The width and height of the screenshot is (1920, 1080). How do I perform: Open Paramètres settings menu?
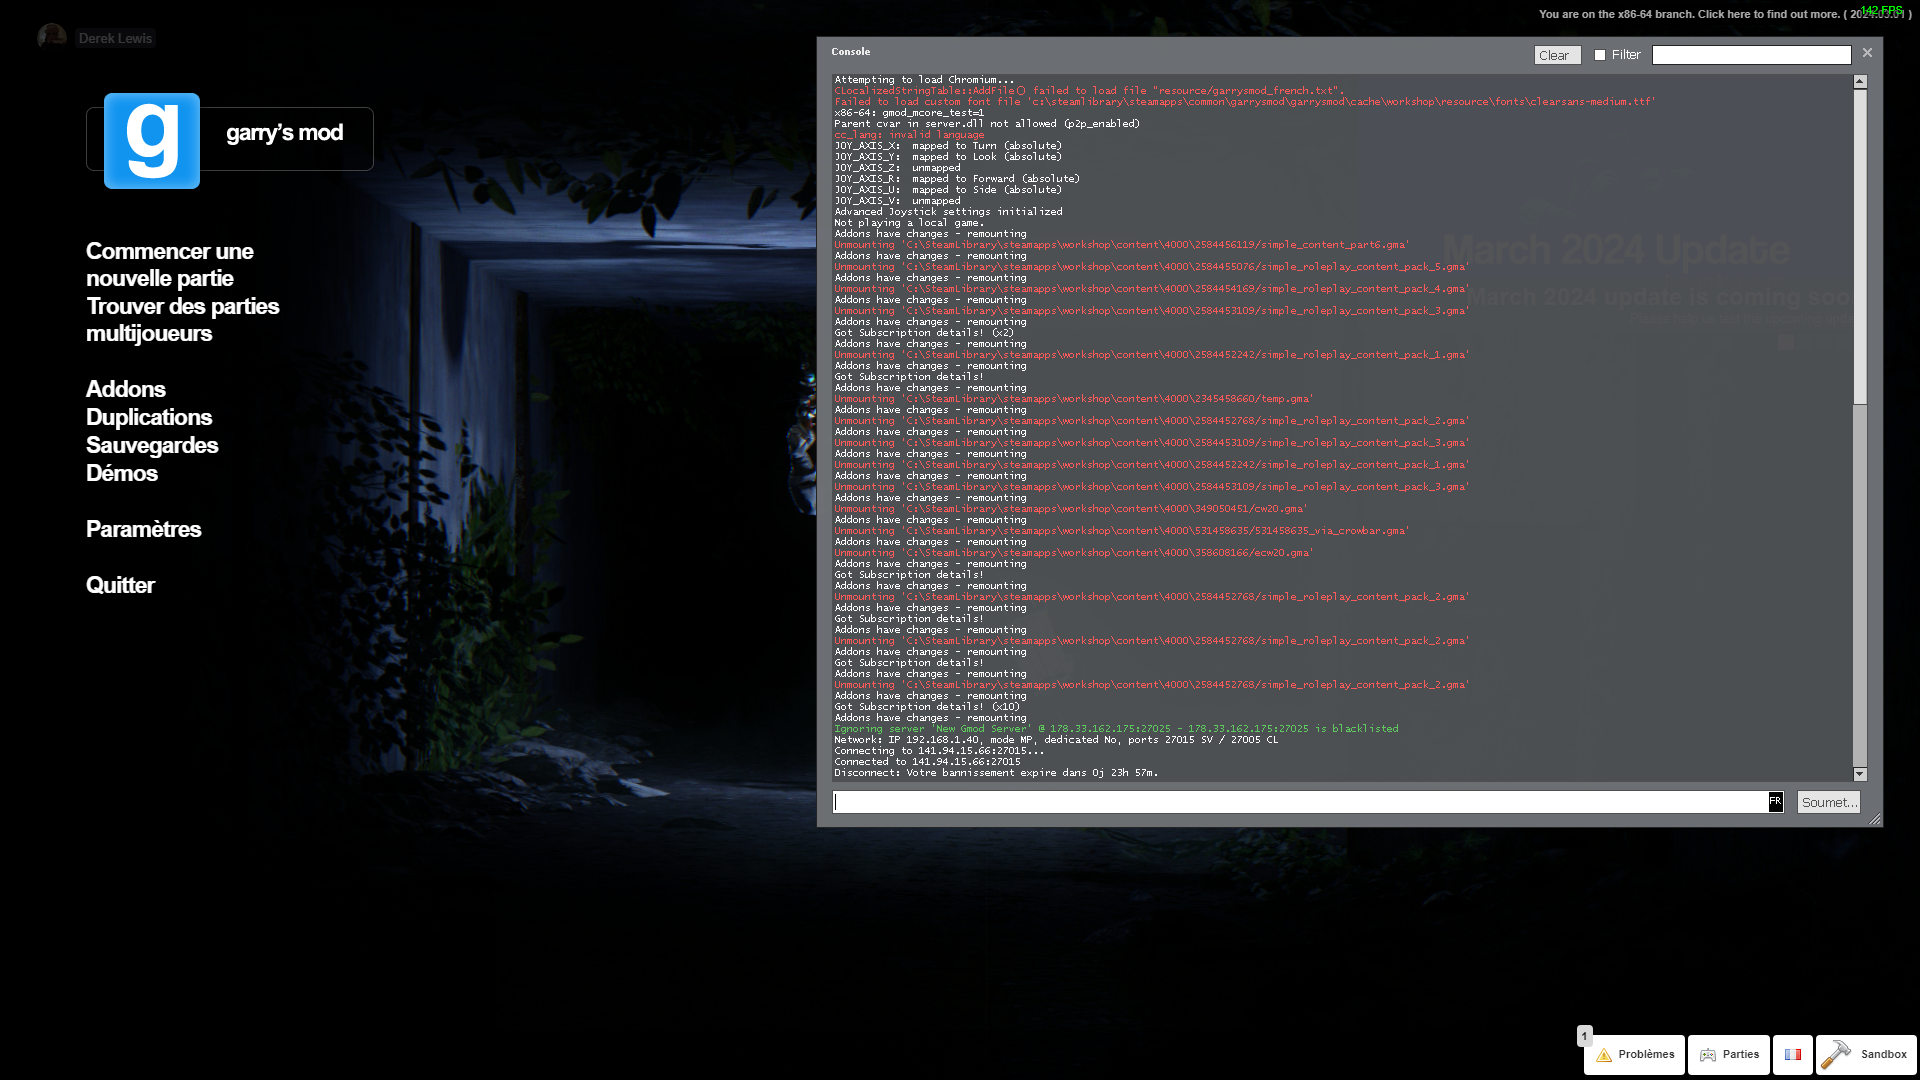coord(144,529)
